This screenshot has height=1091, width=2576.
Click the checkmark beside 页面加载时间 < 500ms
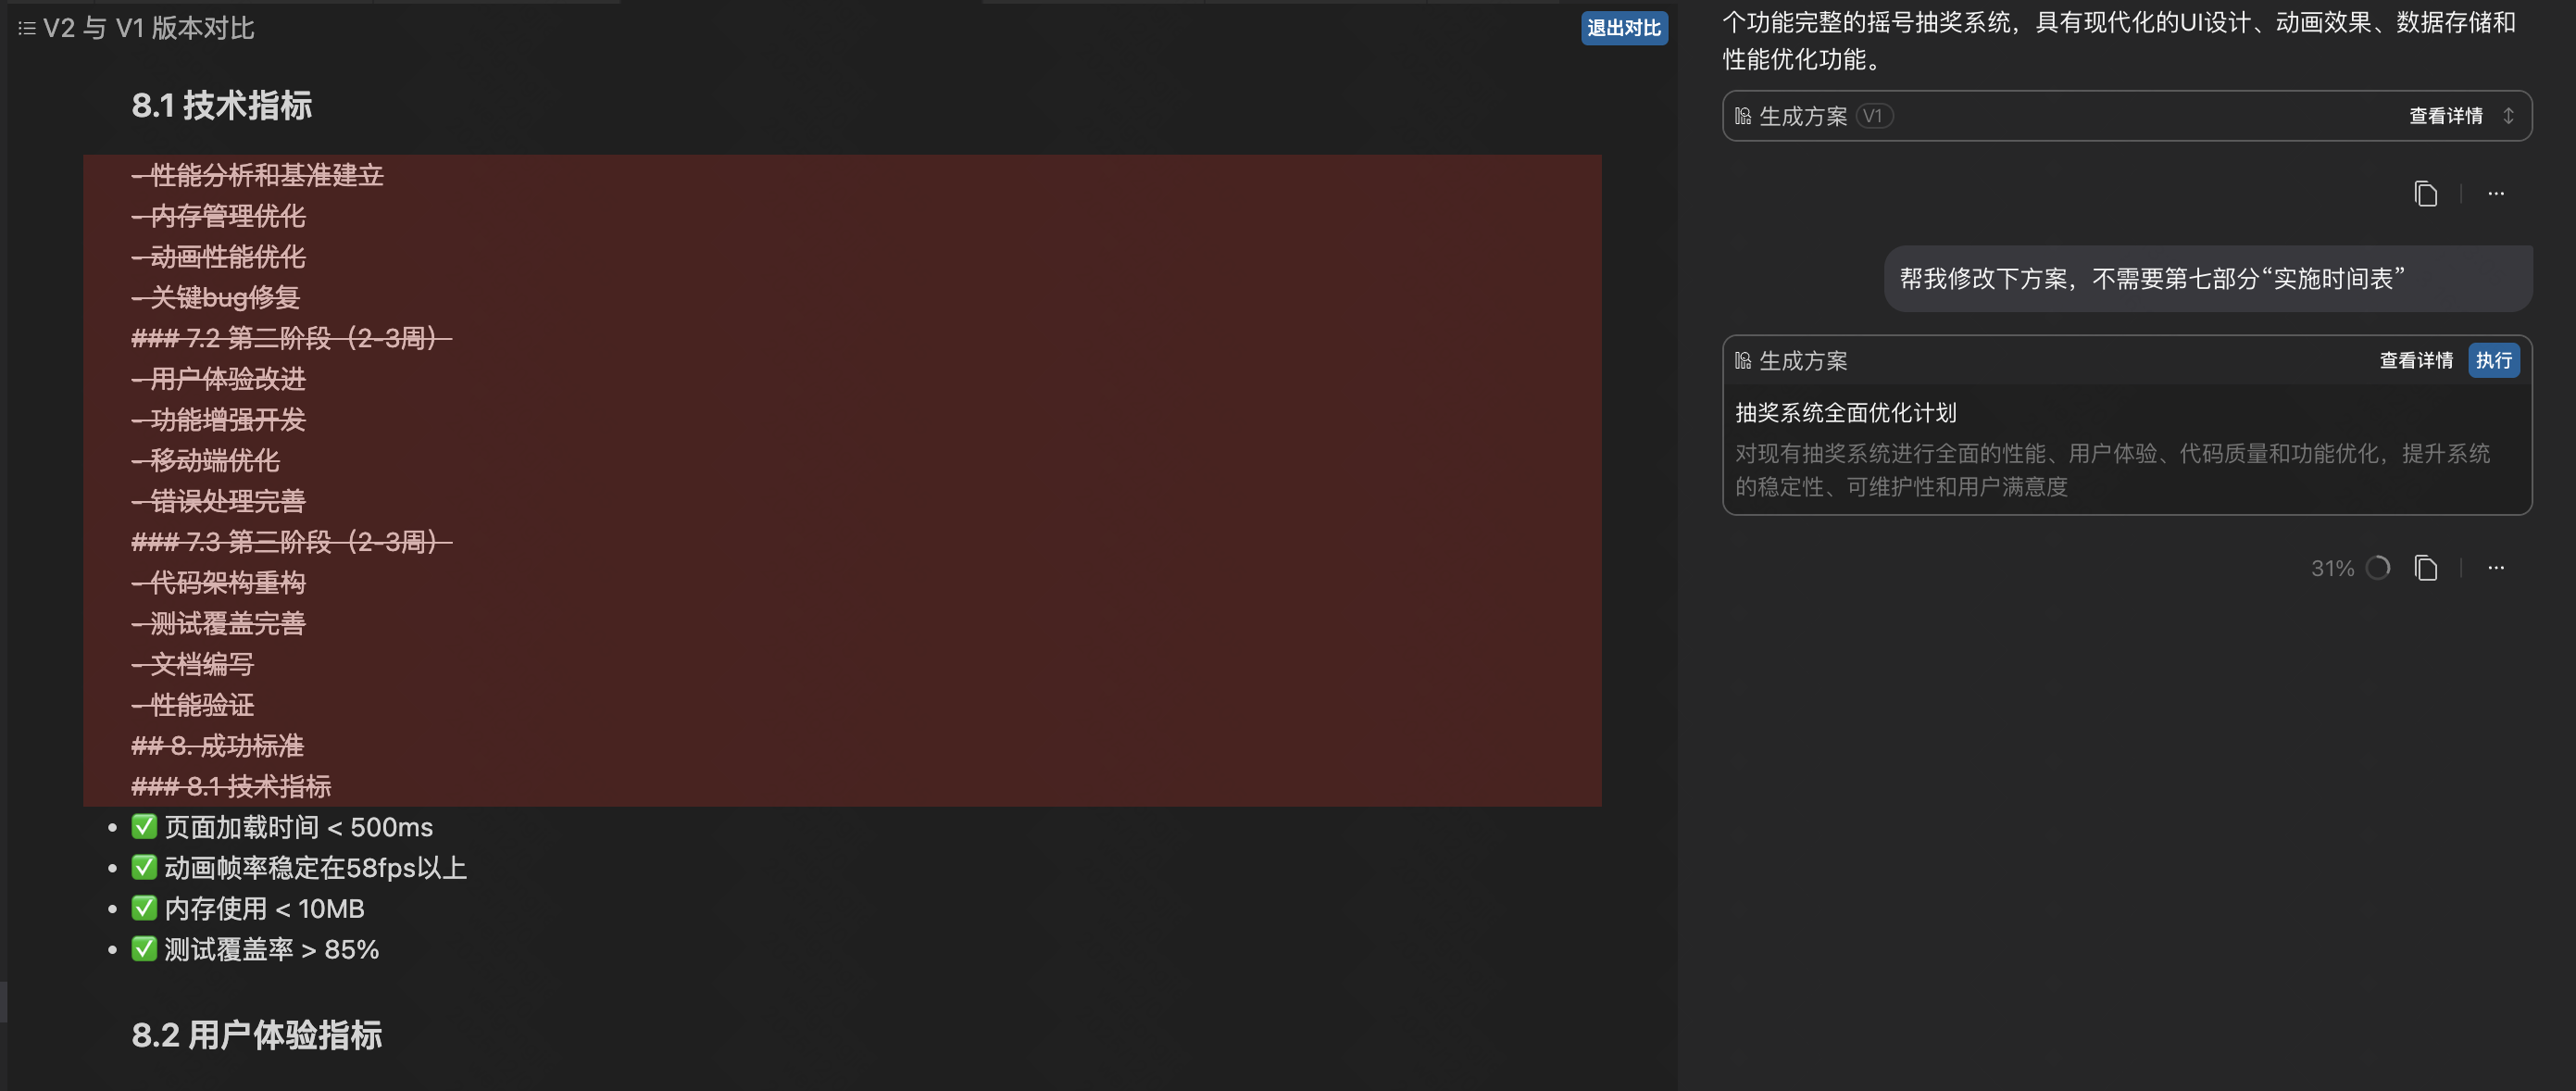[144, 826]
